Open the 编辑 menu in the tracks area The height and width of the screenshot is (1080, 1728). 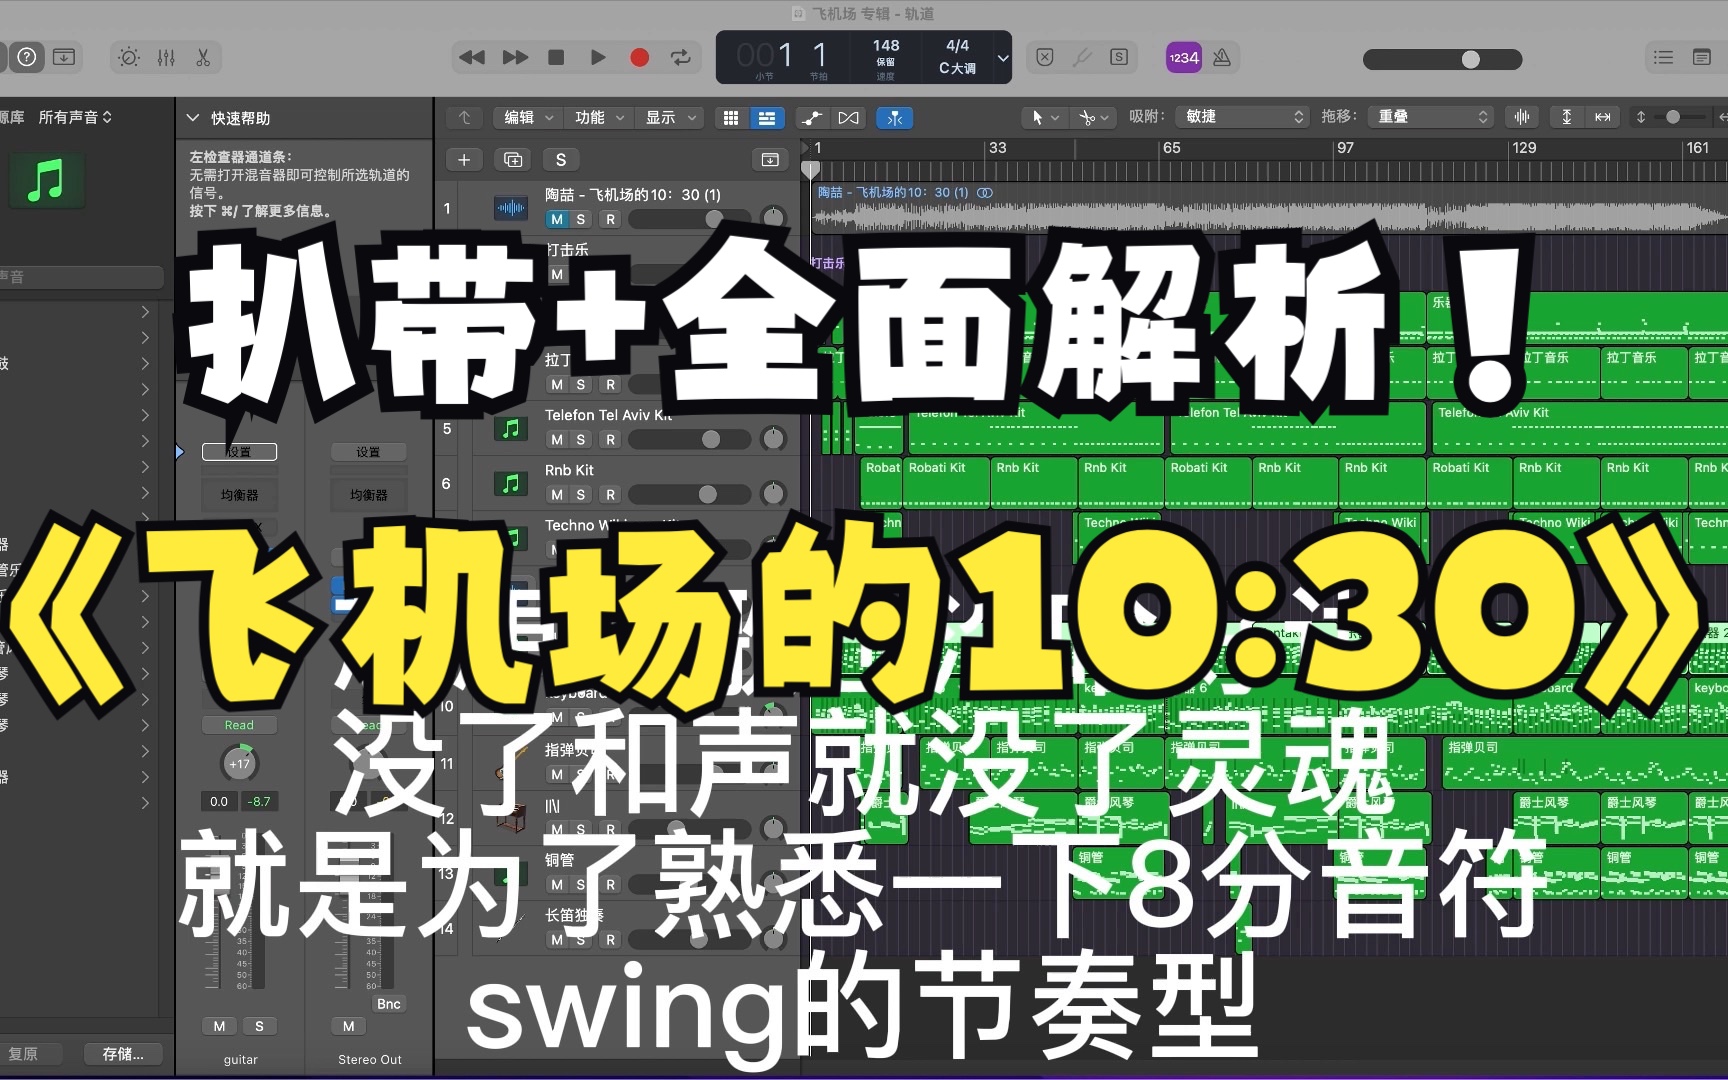point(528,117)
